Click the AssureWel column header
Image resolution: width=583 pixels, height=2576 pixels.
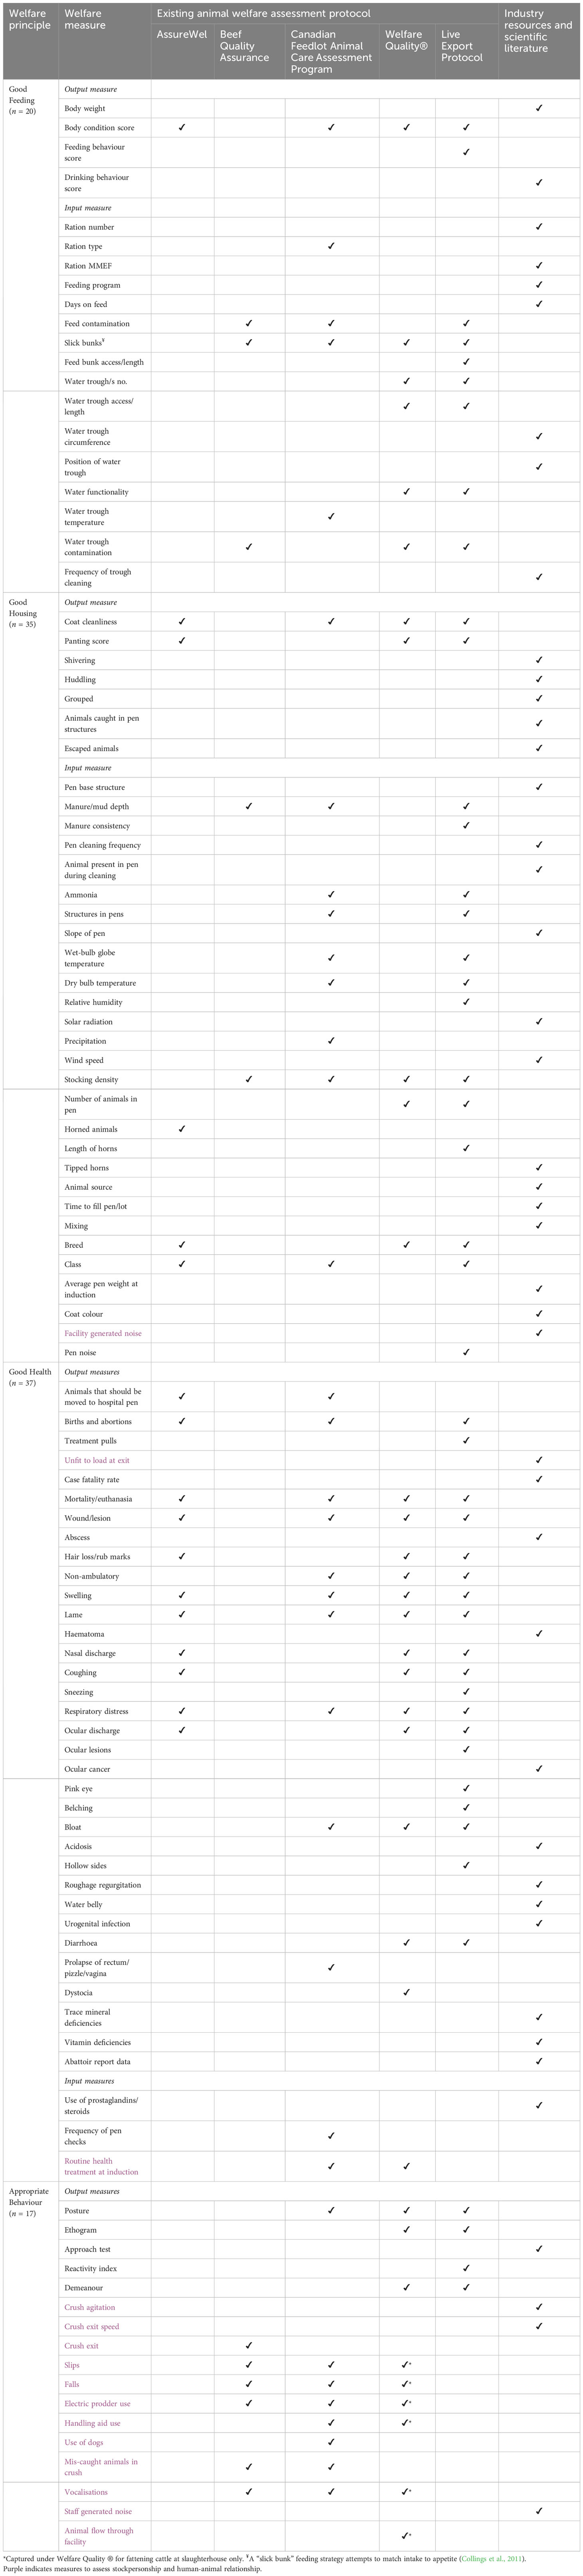(182, 34)
